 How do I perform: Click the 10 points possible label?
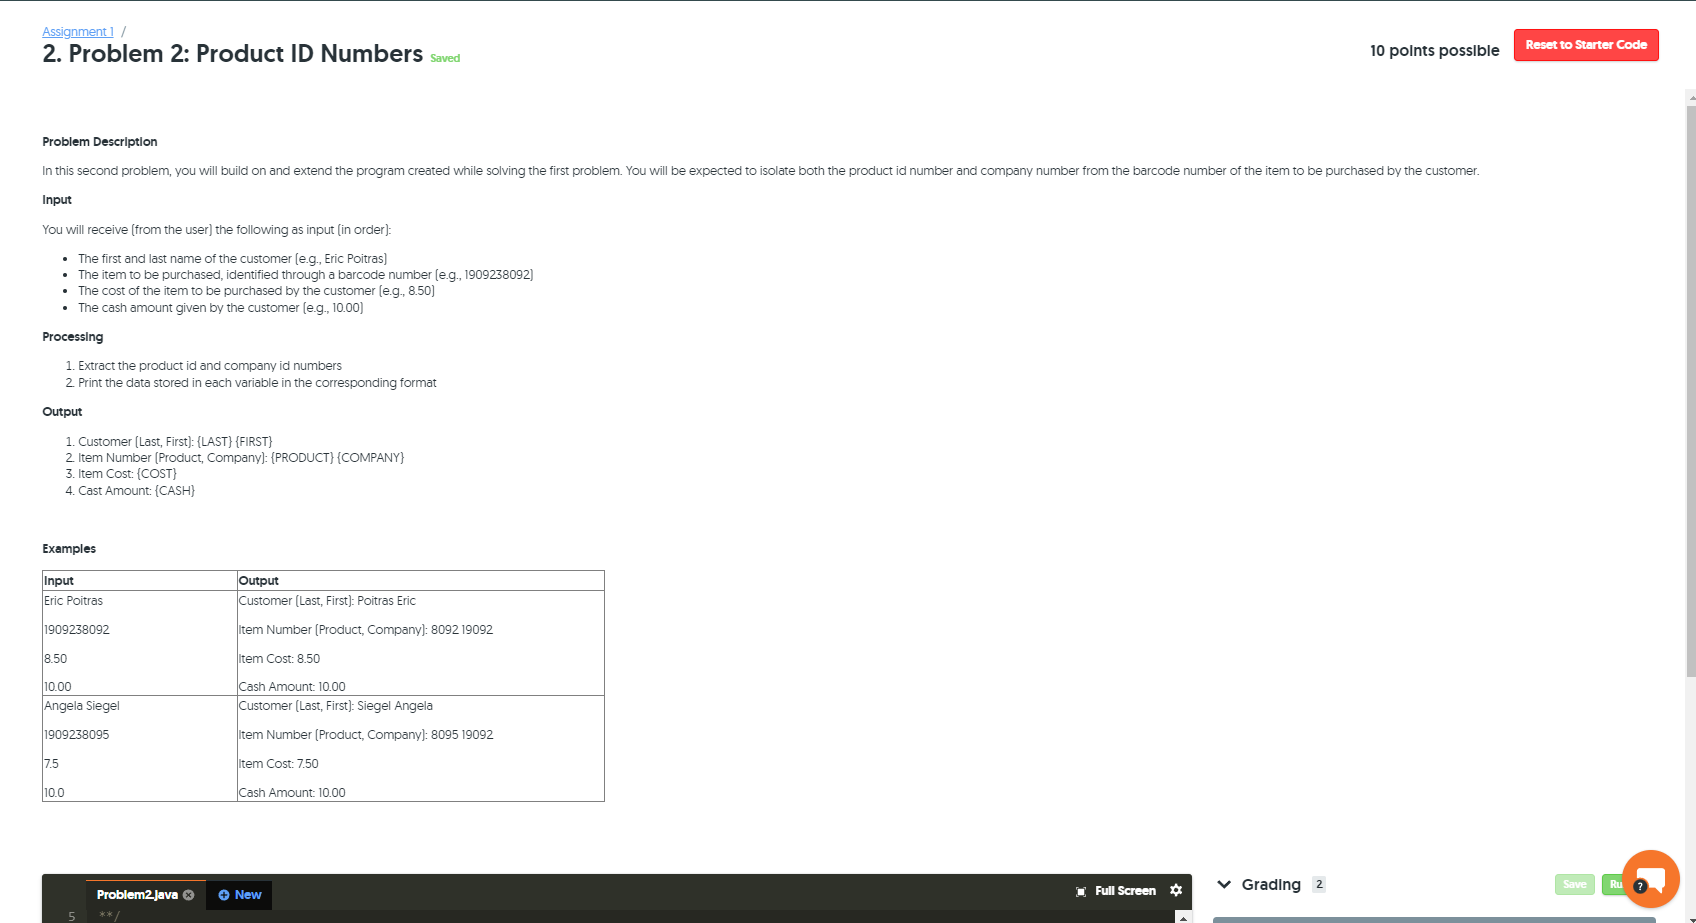1434,51
